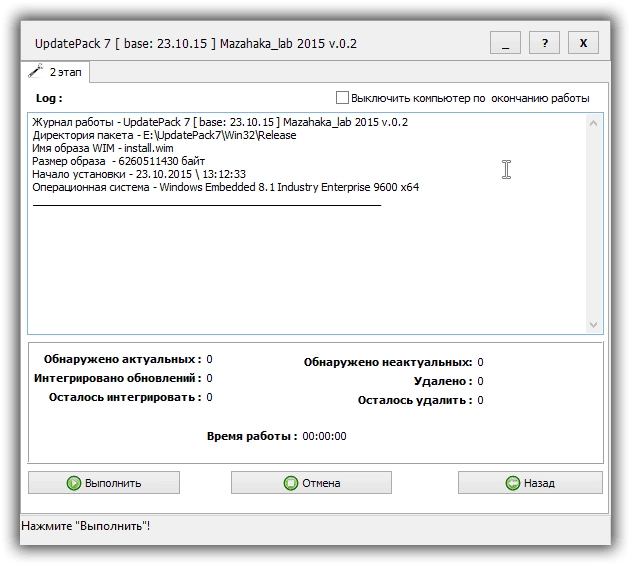The width and height of the screenshot is (631, 565).
Task: Click the Осталось удалить label
Action: tap(415, 400)
